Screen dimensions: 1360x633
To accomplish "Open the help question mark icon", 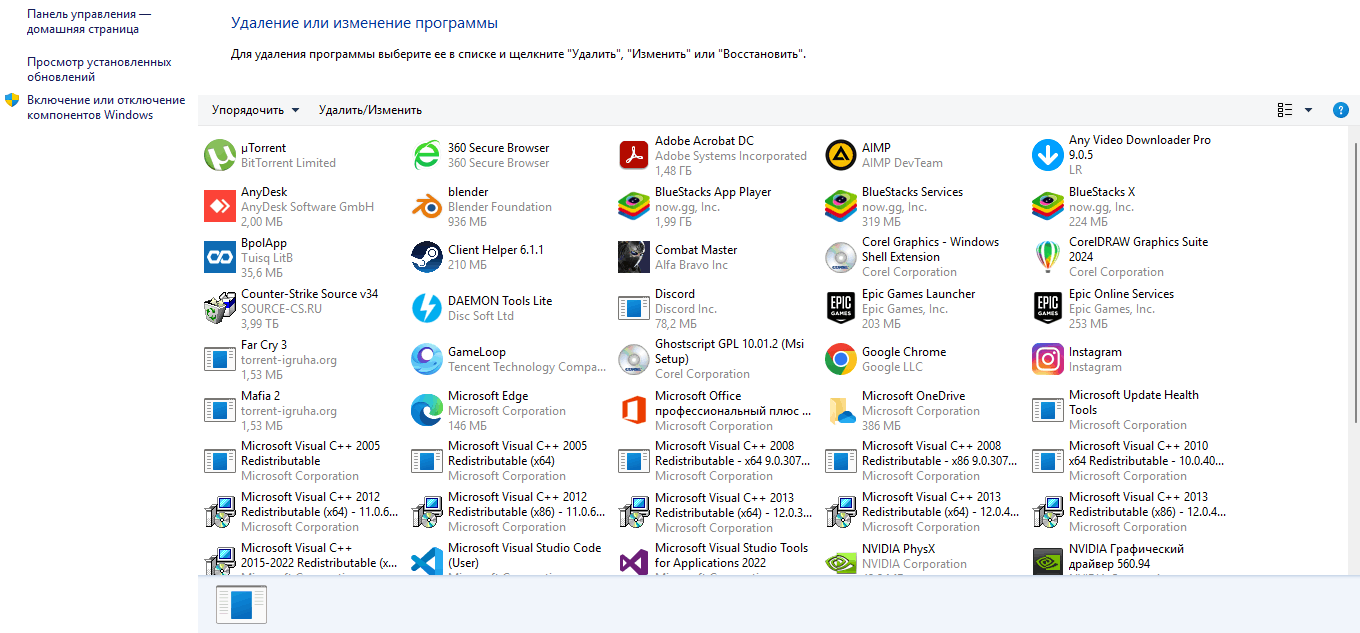I will coord(1341,110).
